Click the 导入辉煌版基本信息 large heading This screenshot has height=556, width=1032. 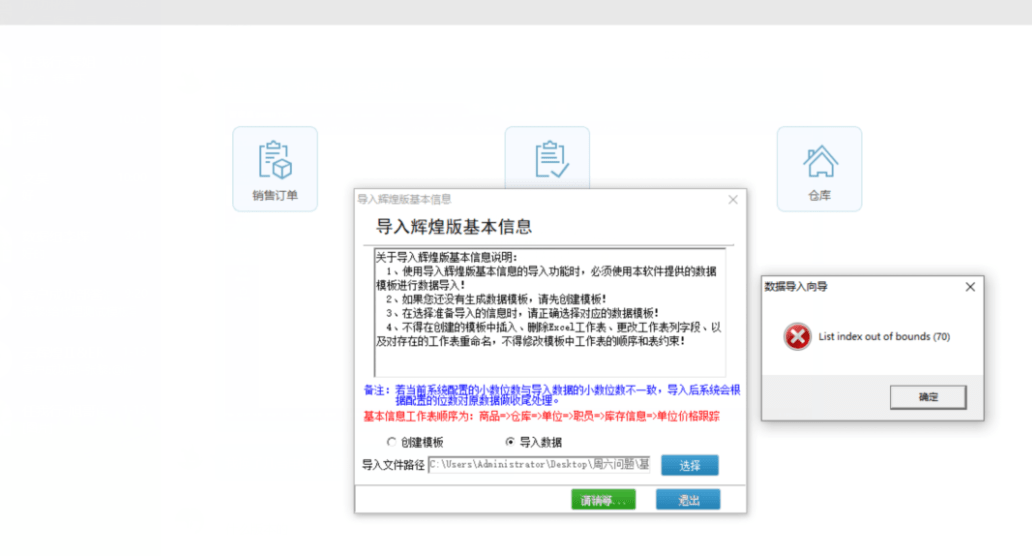point(453,227)
